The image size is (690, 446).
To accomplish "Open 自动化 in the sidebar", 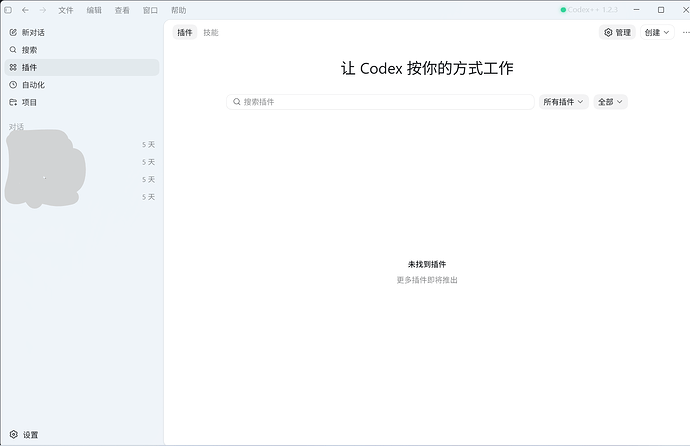I will (x=82, y=85).
